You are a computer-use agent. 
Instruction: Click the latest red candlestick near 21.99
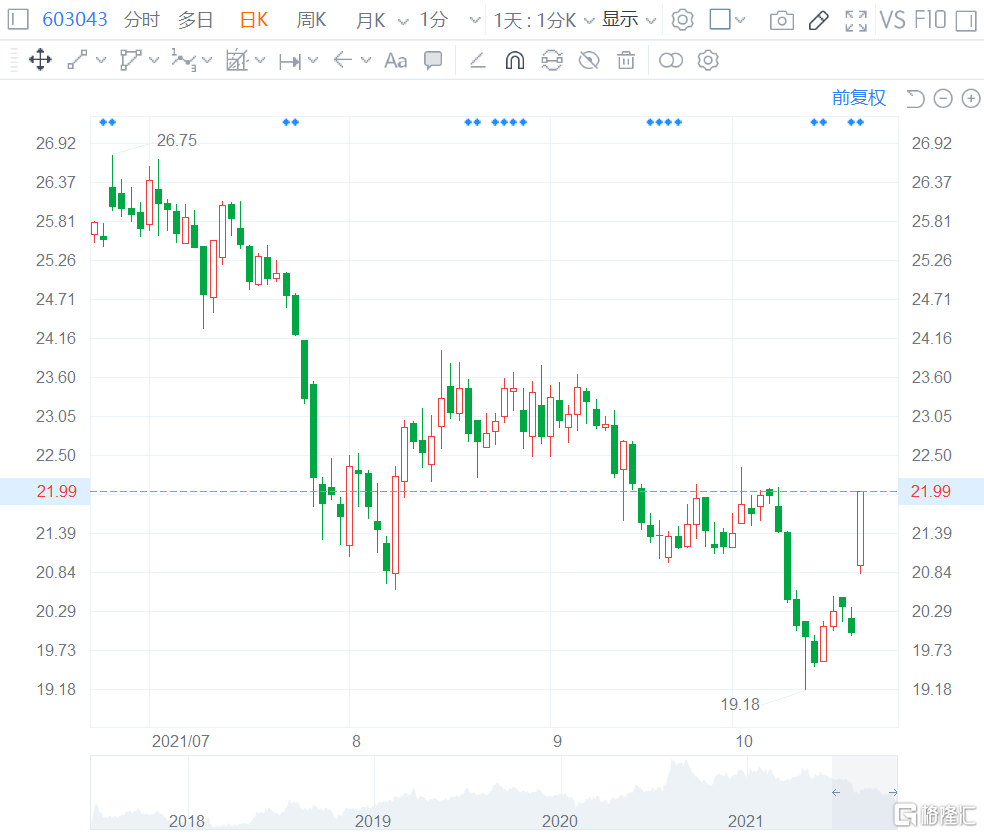[x=860, y=530]
